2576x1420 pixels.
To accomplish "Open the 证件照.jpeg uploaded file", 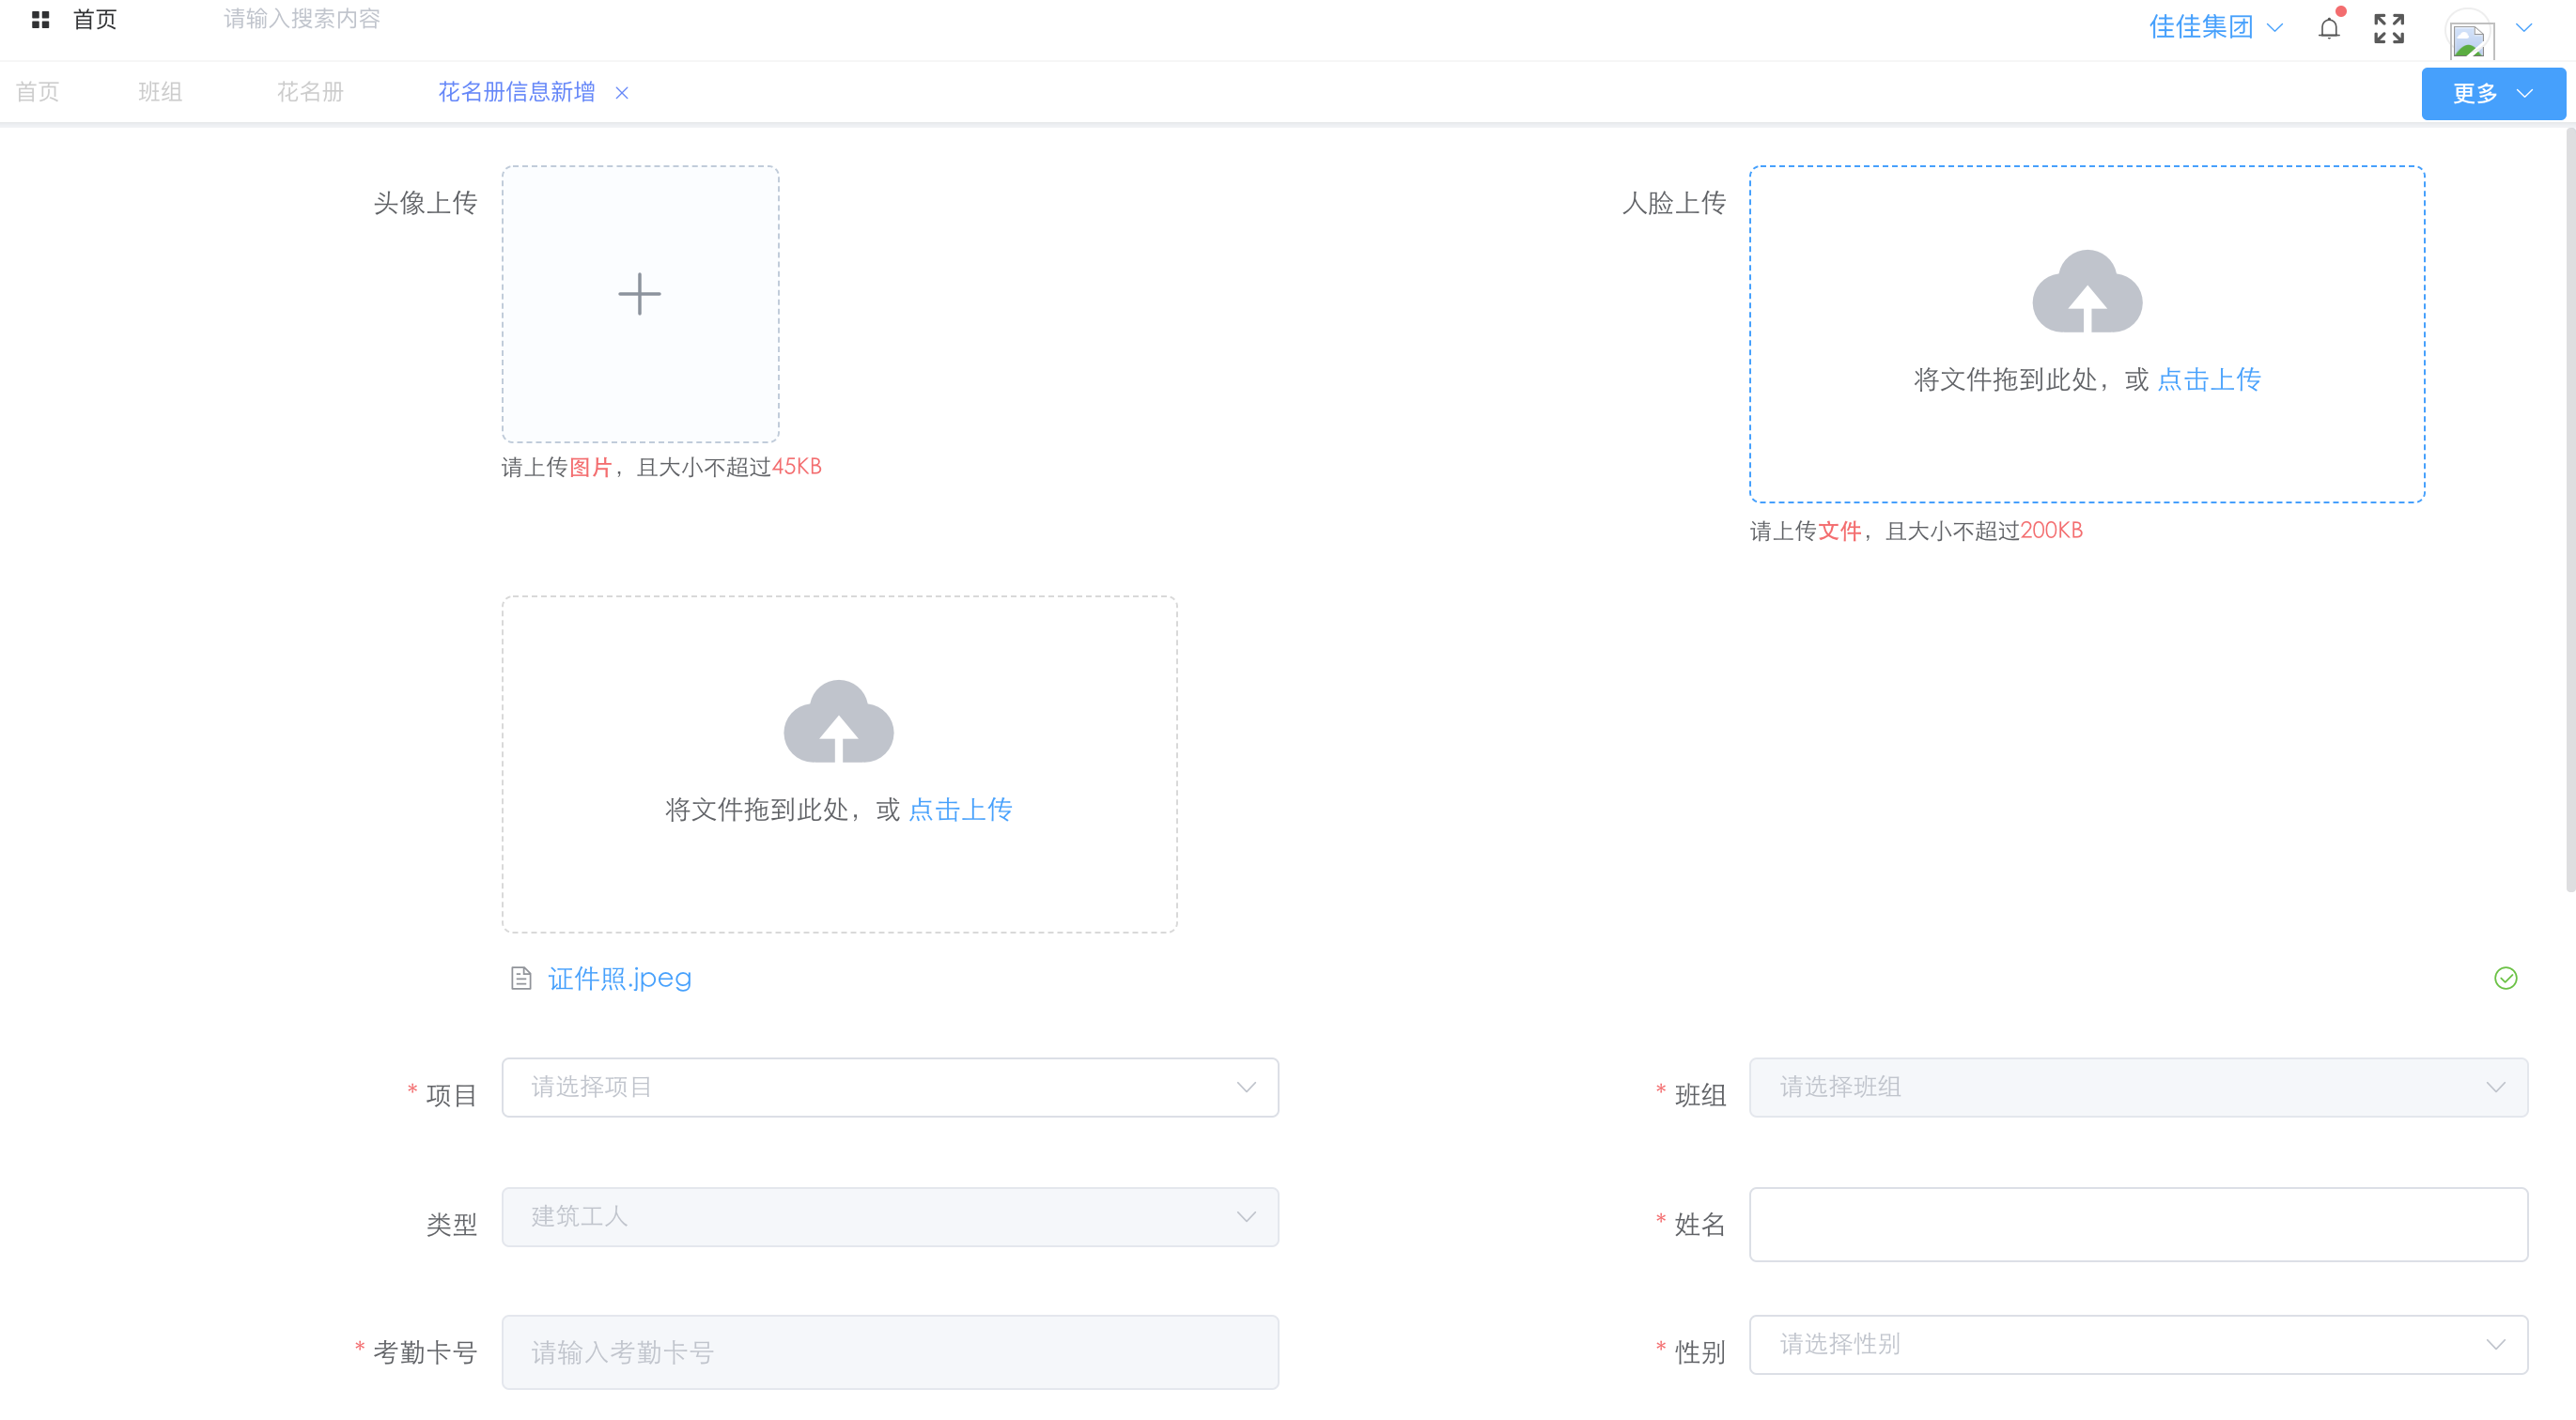I will 619,978.
